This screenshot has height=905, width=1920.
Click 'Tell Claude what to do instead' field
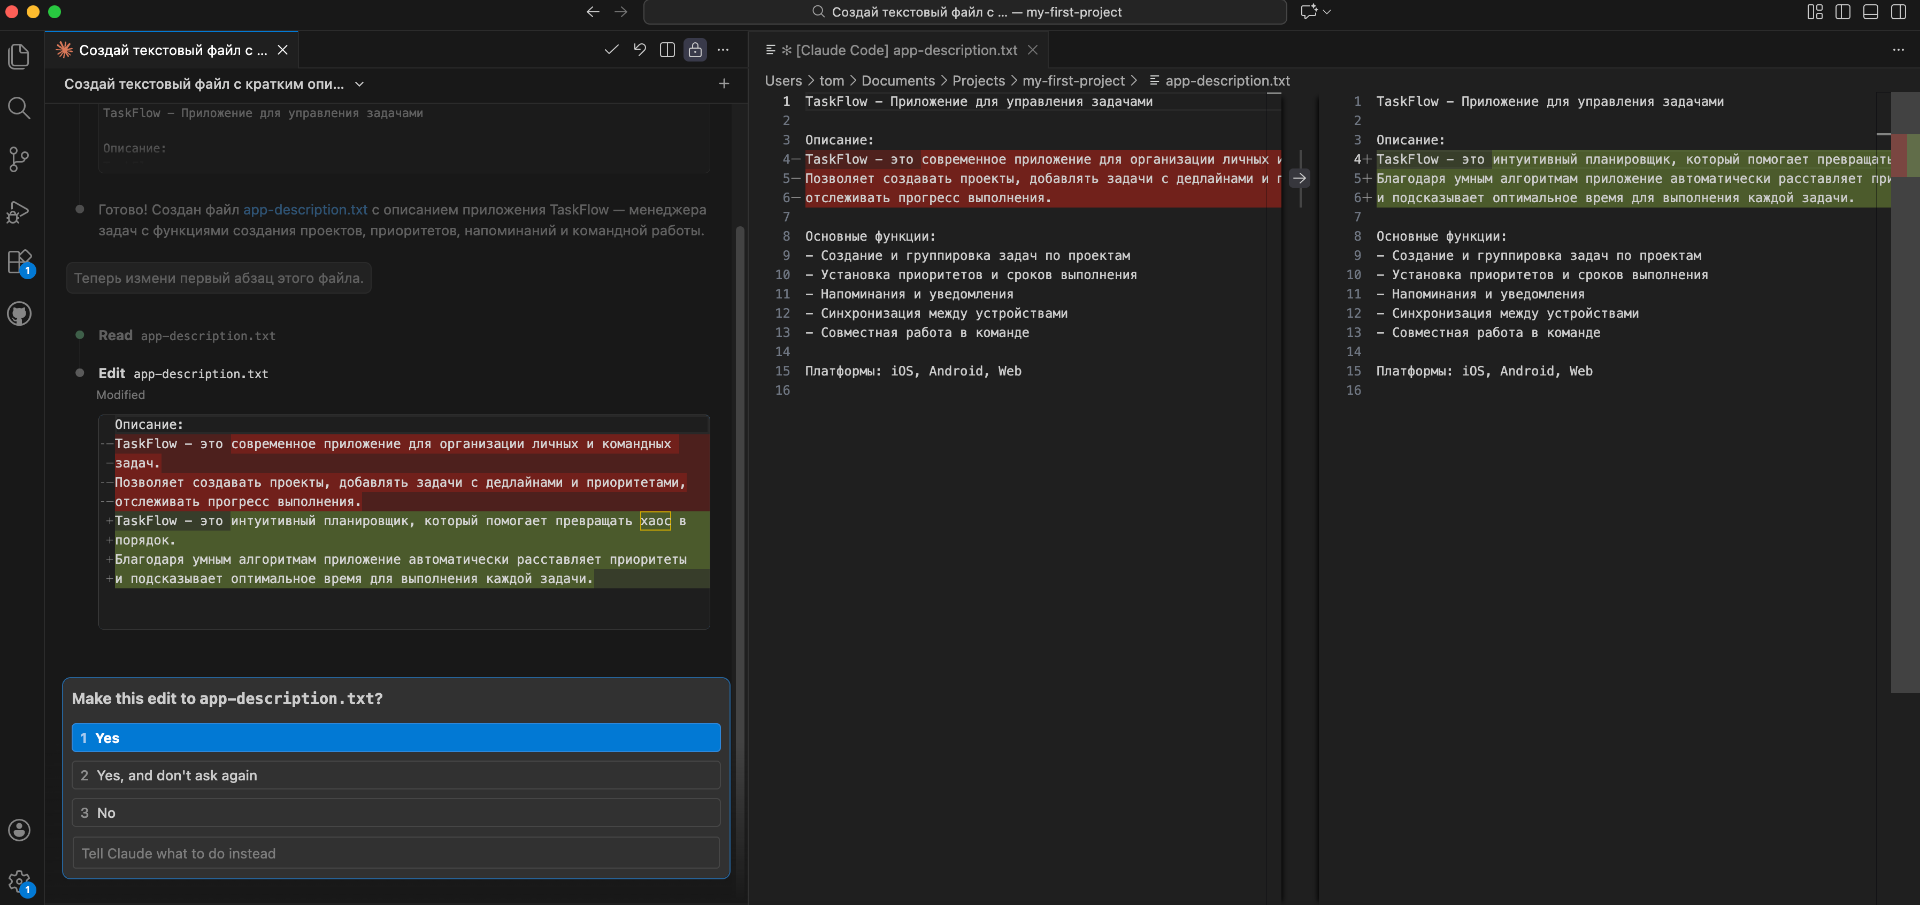pos(395,853)
